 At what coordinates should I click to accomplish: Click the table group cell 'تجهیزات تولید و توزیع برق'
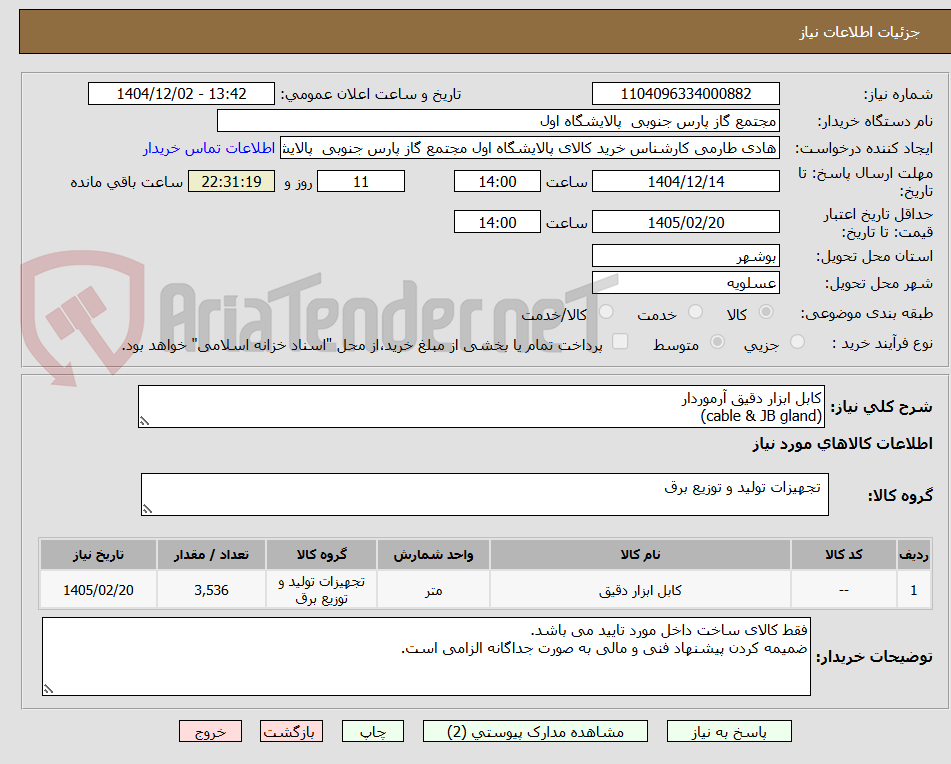321,590
